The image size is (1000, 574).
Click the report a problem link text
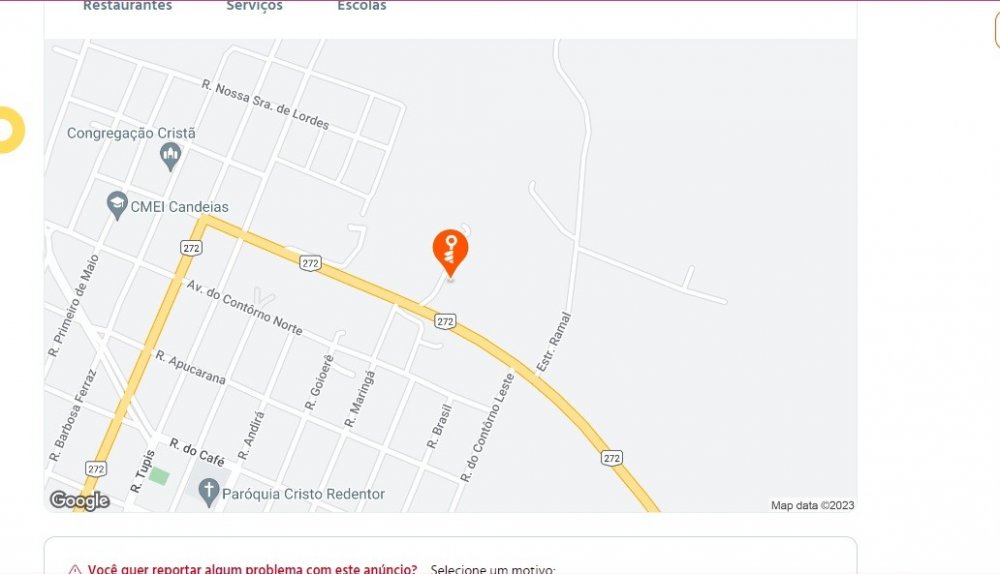click(x=253, y=569)
